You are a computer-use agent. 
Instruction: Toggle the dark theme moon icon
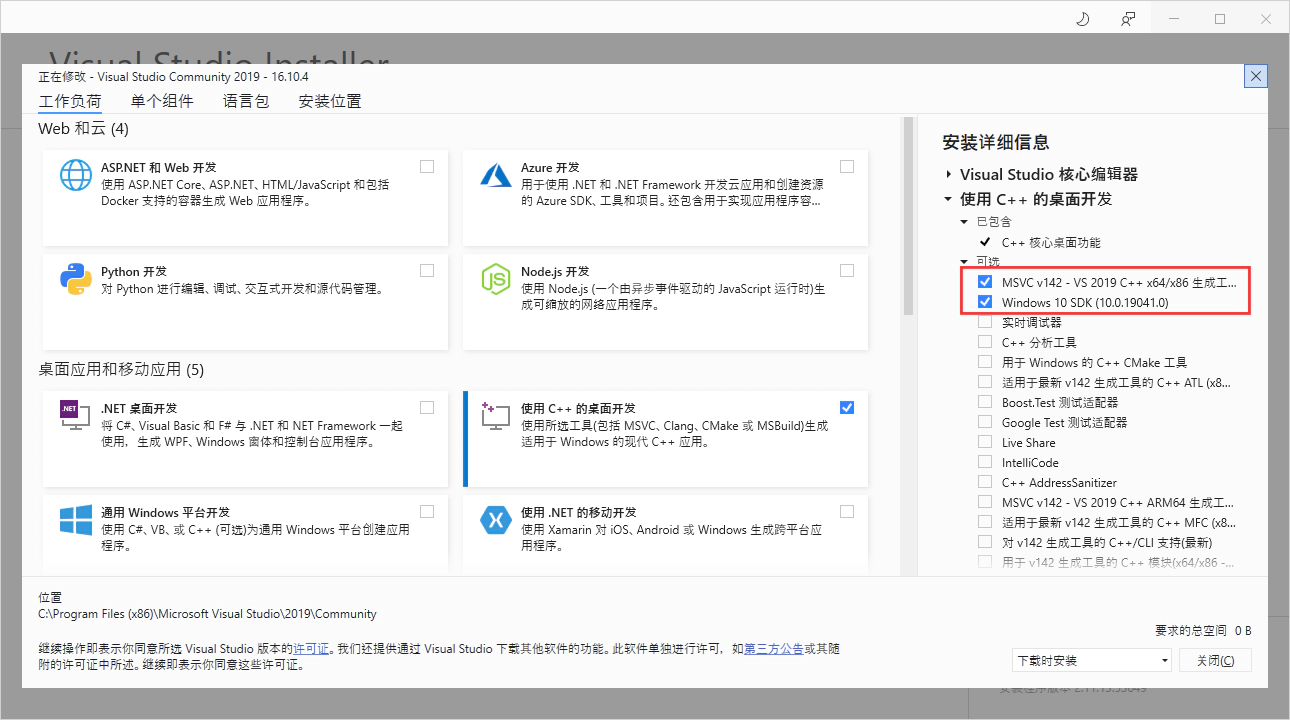(x=1083, y=19)
